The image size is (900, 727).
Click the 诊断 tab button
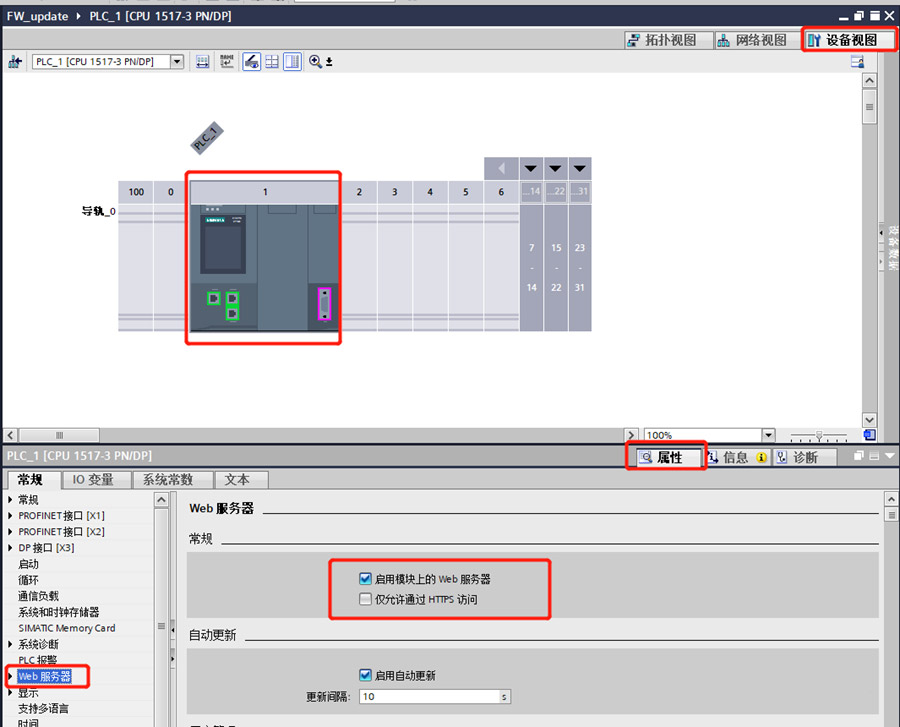pyautogui.click(x=798, y=457)
